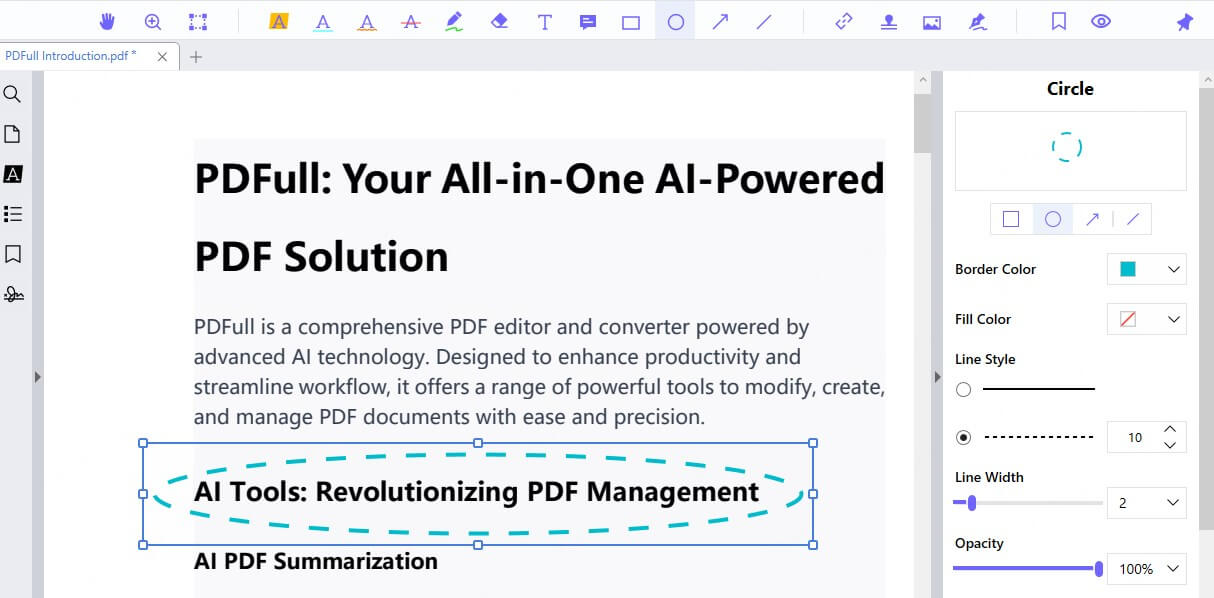Viewport: 1214px width, 598px height.
Task: Select the Link insertion tool
Action: [x=843, y=20]
